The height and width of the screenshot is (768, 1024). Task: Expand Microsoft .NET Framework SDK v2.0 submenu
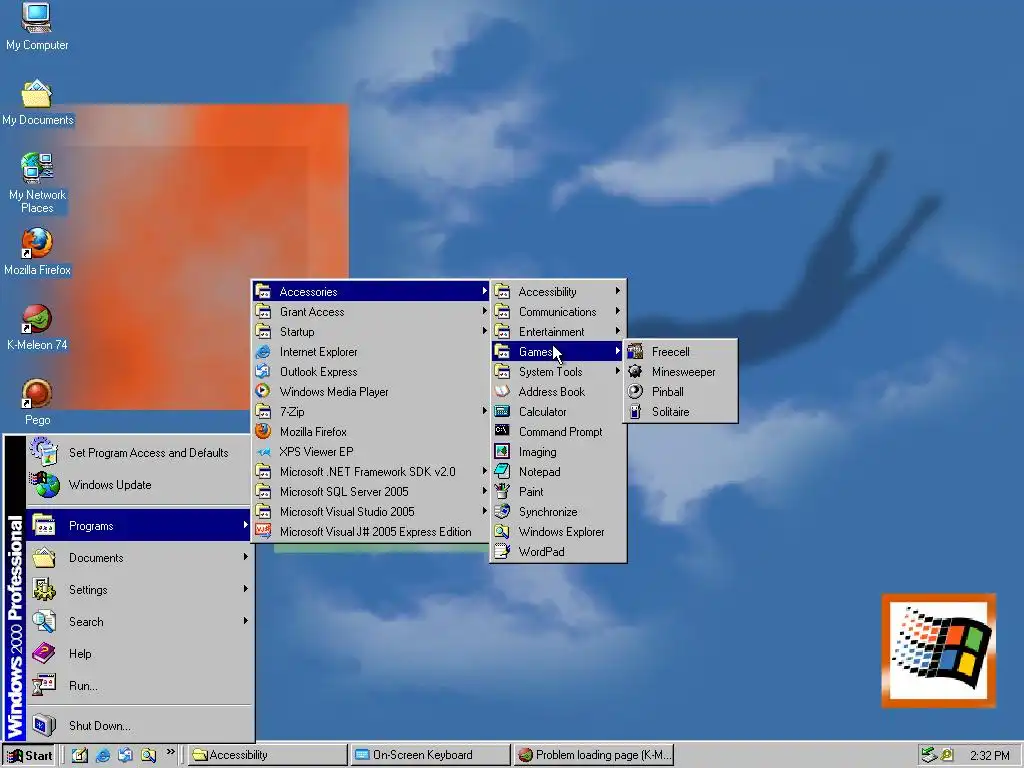371,472
